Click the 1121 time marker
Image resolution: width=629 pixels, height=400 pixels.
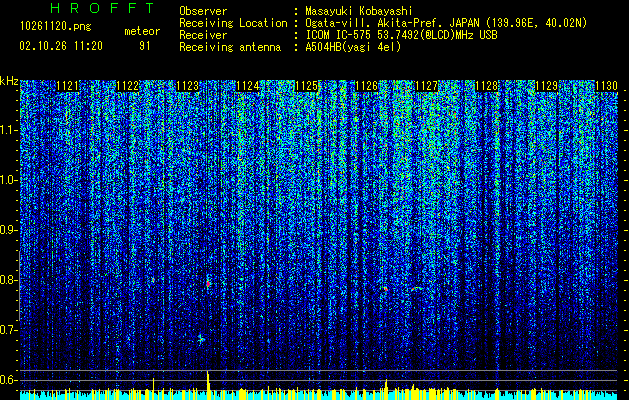(x=68, y=86)
